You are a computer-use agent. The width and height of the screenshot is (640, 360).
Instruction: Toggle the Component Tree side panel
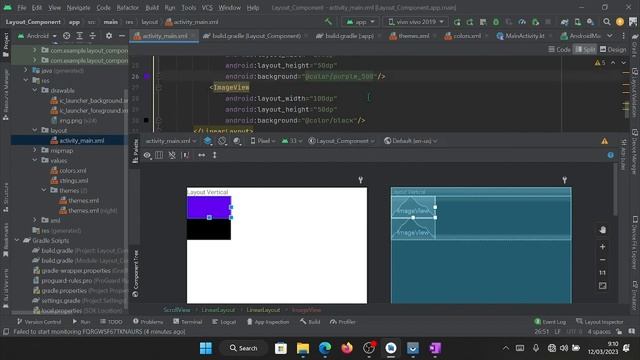[136, 273]
